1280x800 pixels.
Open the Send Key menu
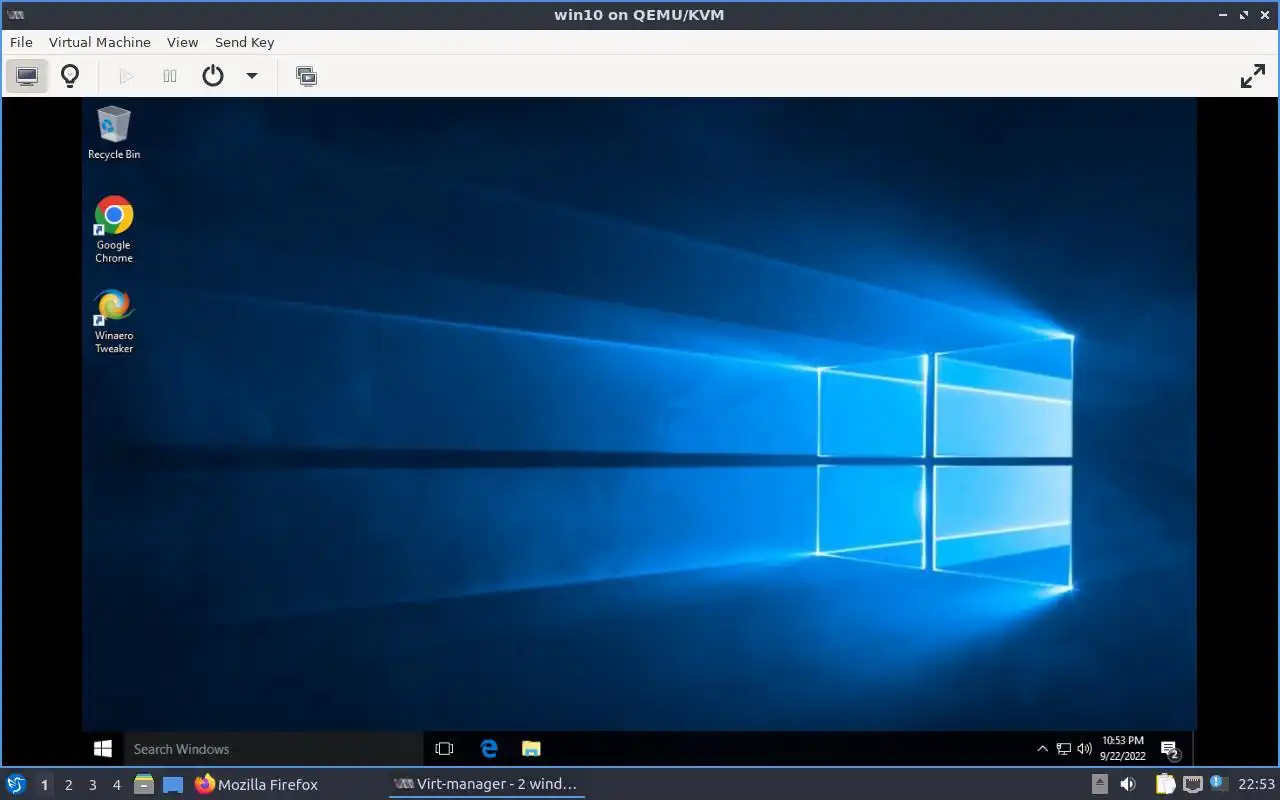click(x=244, y=42)
